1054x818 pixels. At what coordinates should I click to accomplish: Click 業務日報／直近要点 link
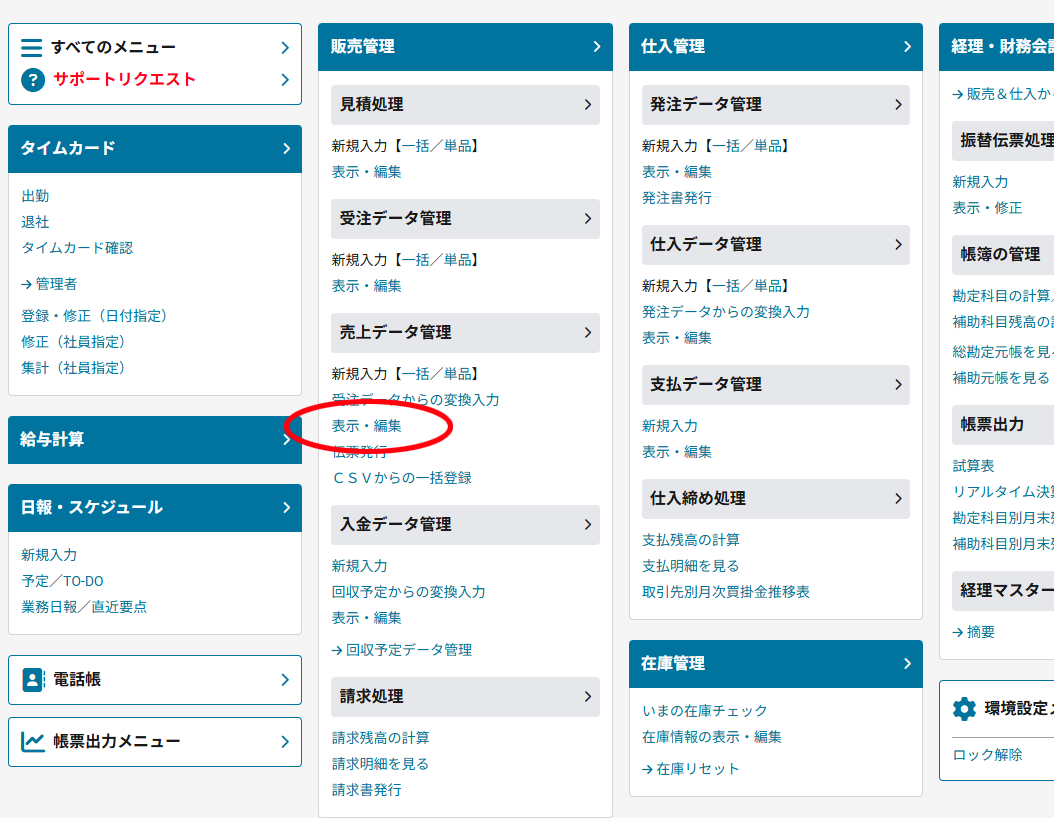point(84,607)
